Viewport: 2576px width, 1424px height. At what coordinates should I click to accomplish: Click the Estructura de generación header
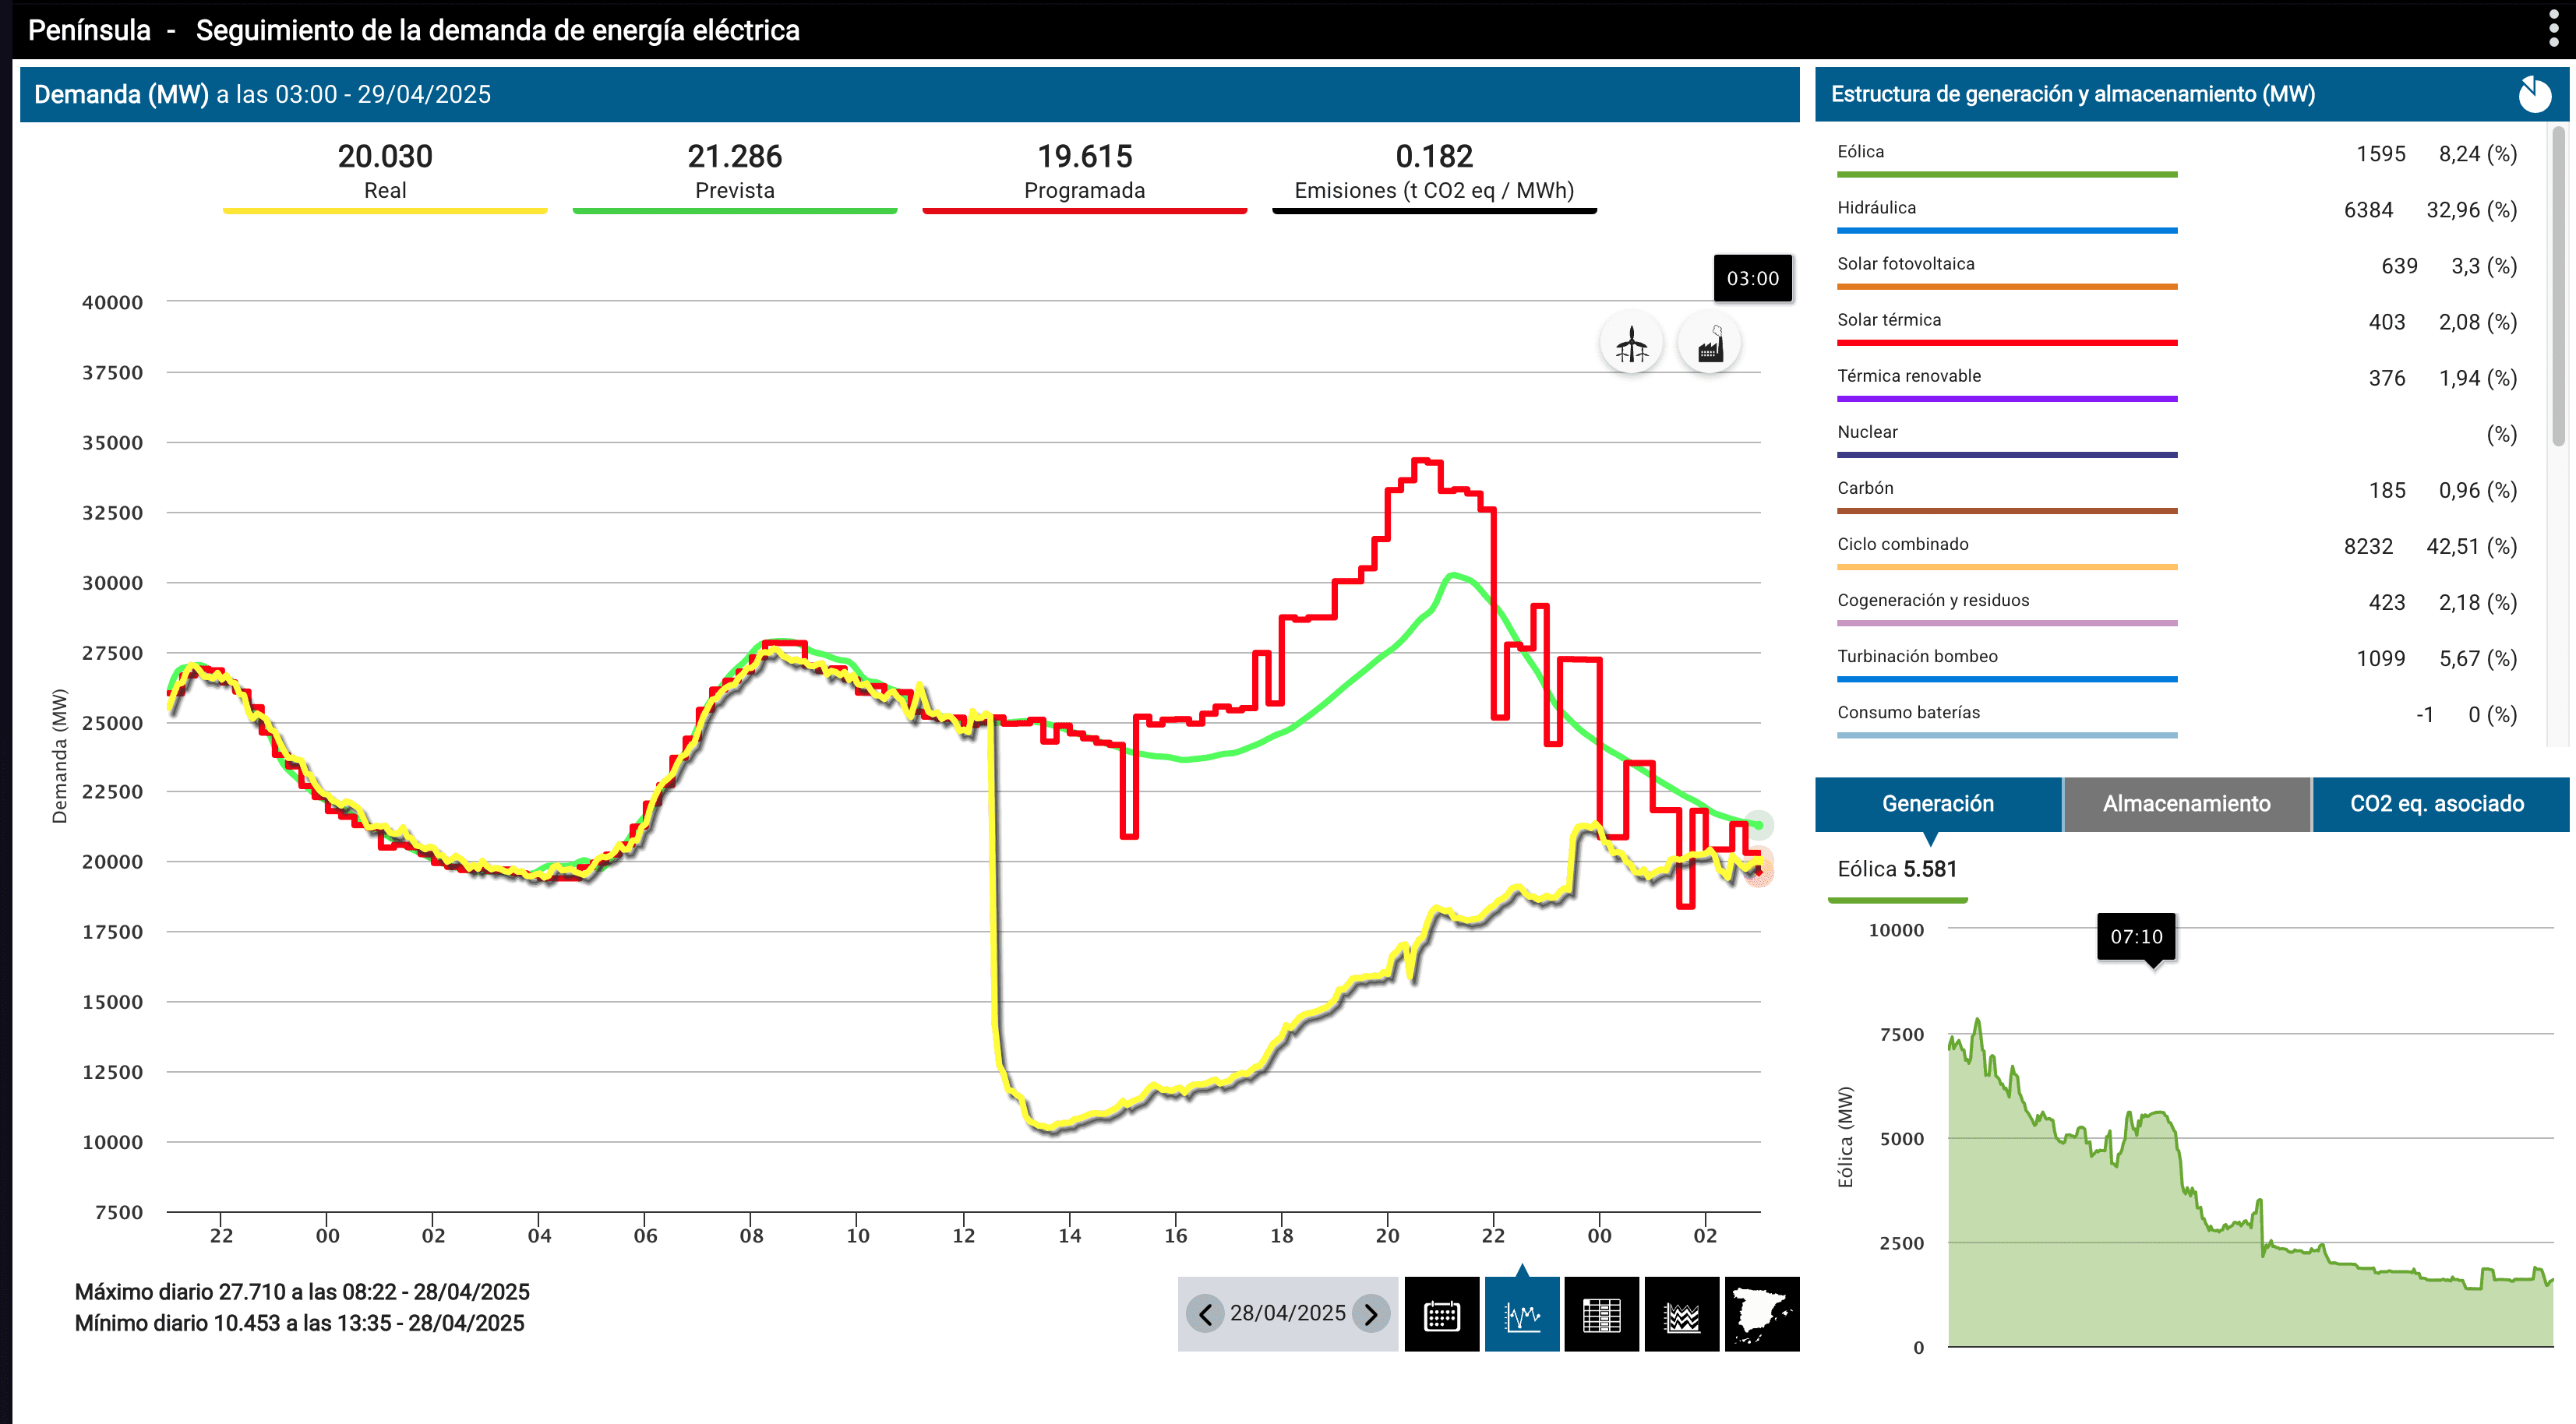click(x=2073, y=95)
